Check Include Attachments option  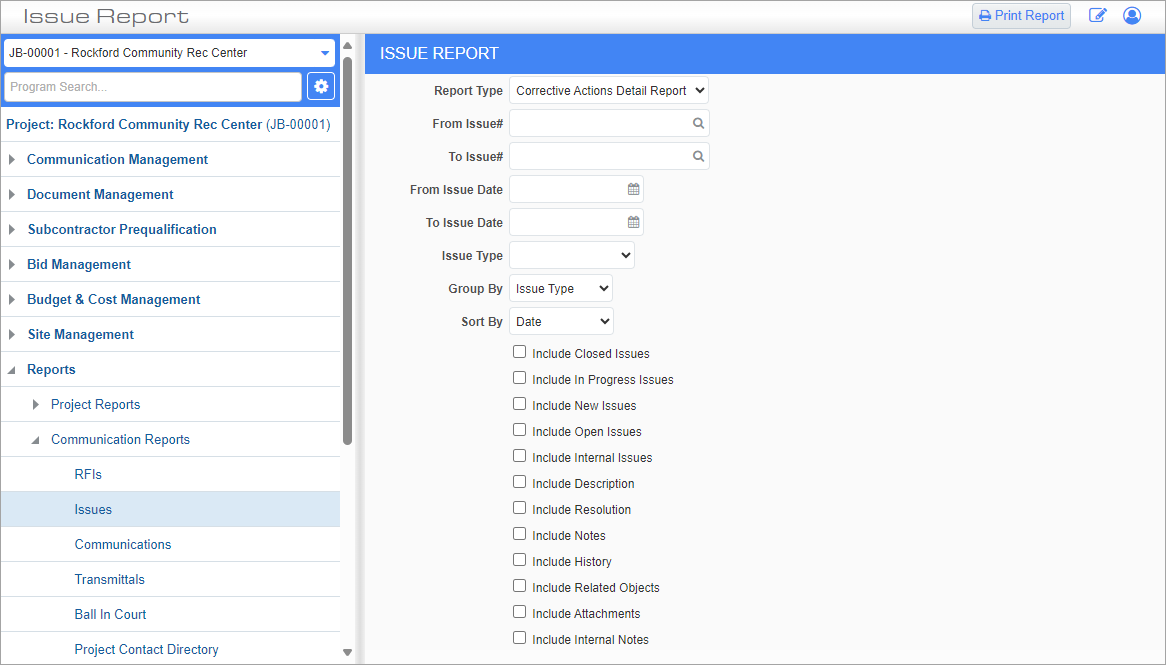(x=519, y=611)
